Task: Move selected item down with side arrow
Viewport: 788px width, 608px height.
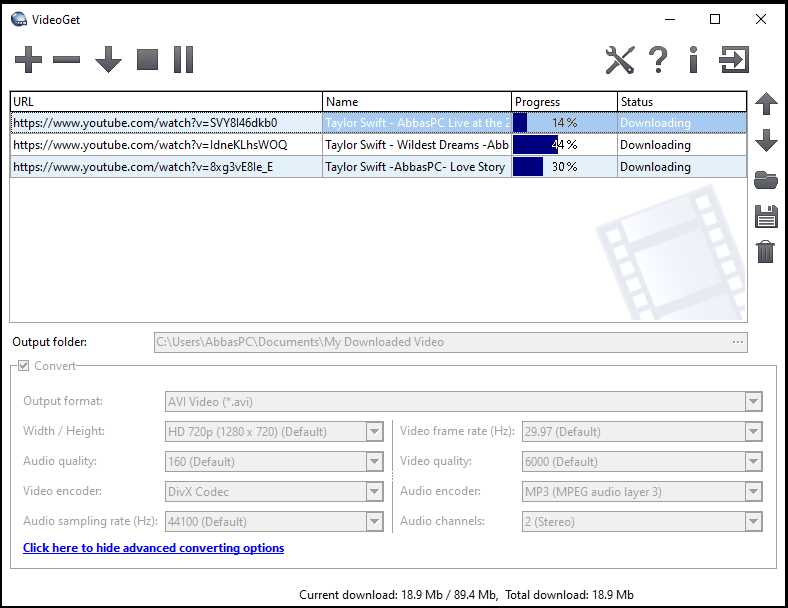Action: click(766, 141)
